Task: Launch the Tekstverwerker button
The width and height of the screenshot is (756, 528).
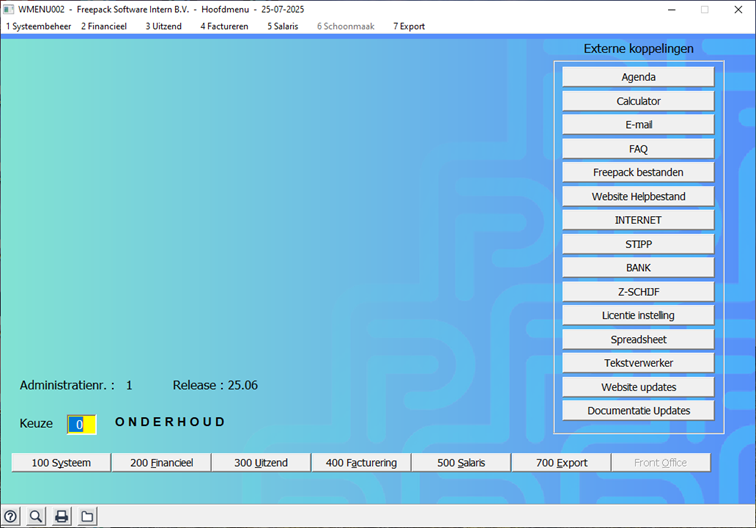Action: click(638, 364)
